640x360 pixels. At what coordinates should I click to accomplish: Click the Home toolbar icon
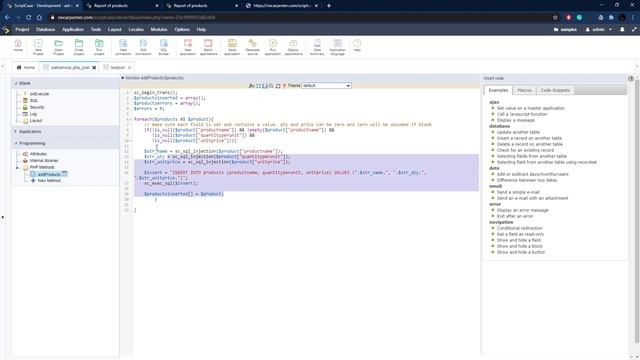[x=18, y=46]
